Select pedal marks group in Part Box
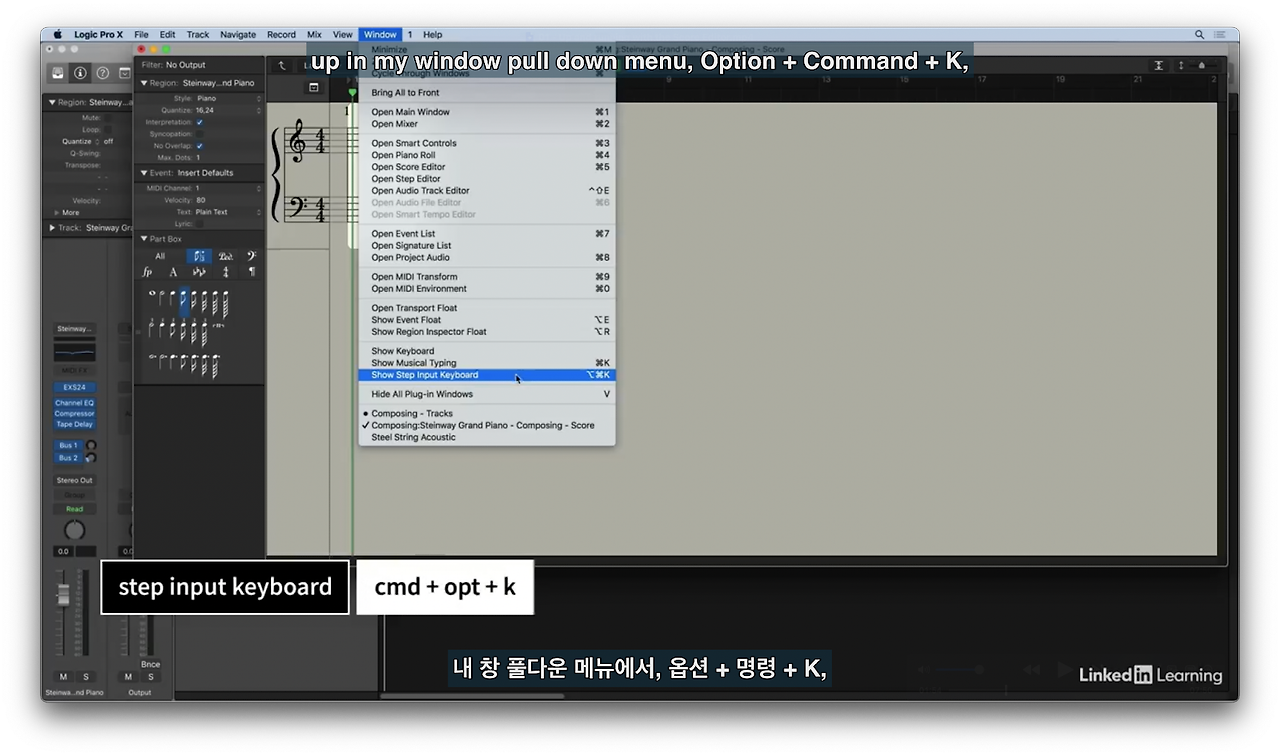This screenshot has height=756, width=1280. [x=226, y=256]
